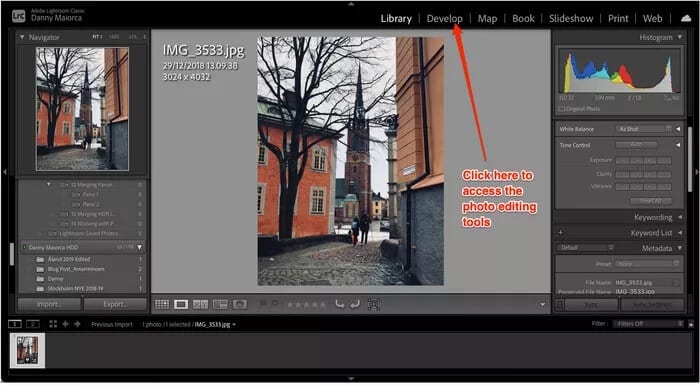The width and height of the screenshot is (700, 385).
Task: Click the Sync Settings button
Action: (652, 305)
